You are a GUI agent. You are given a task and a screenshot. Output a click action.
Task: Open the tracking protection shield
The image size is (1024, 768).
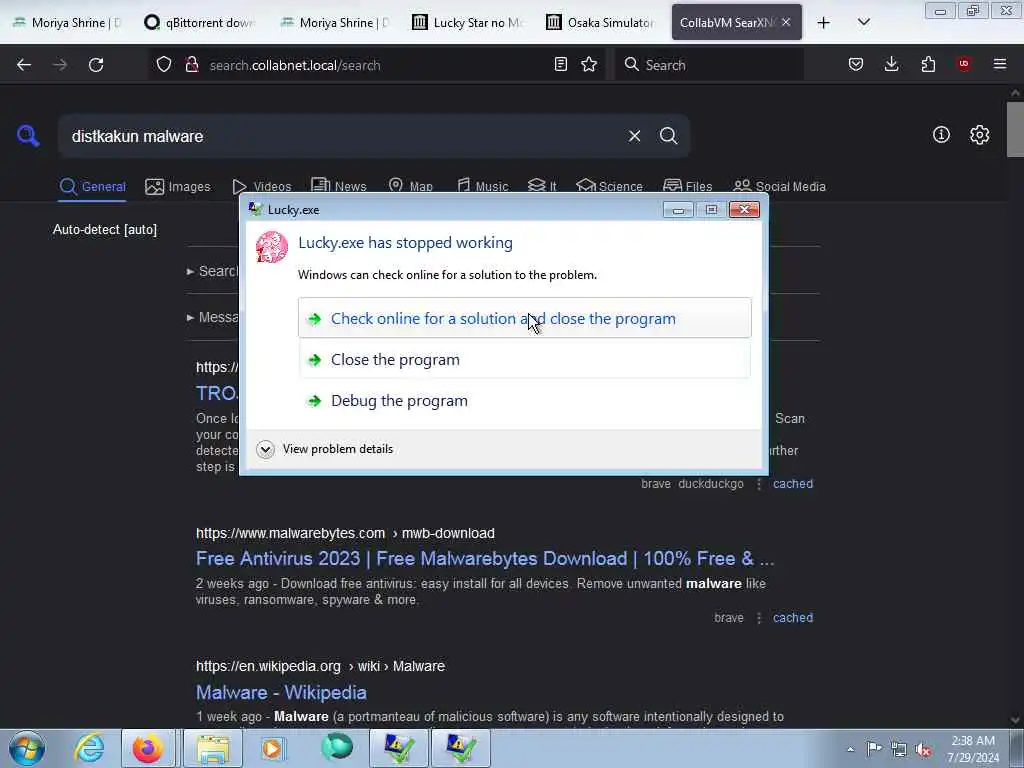(164, 65)
